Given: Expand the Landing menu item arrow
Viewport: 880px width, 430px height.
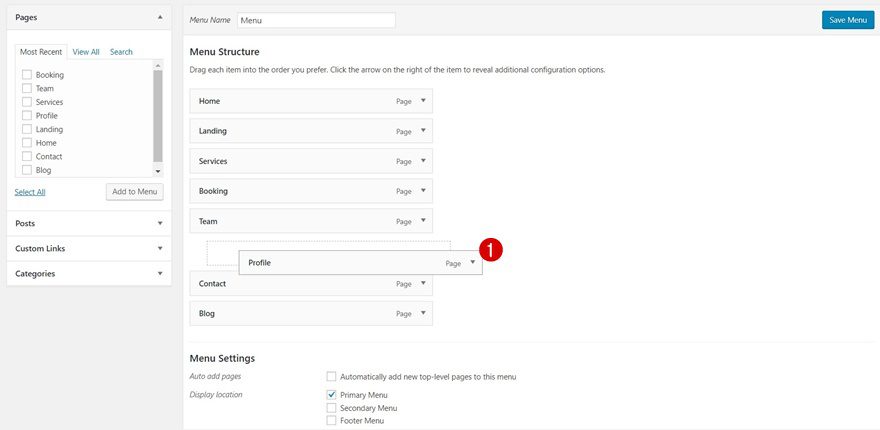Looking at the screenshot, I should click(423, 131).
